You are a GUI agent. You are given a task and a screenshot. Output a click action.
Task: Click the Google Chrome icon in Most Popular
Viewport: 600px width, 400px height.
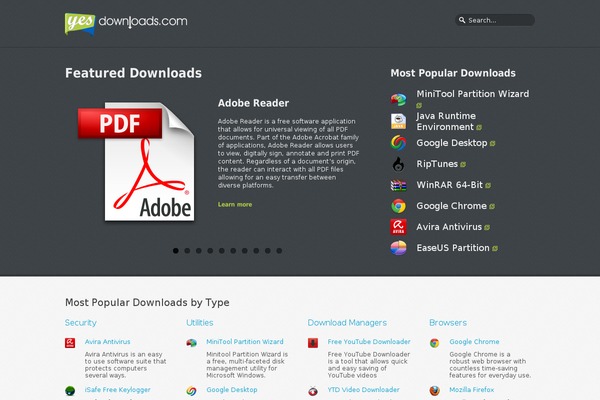click(x=398, y=206)
